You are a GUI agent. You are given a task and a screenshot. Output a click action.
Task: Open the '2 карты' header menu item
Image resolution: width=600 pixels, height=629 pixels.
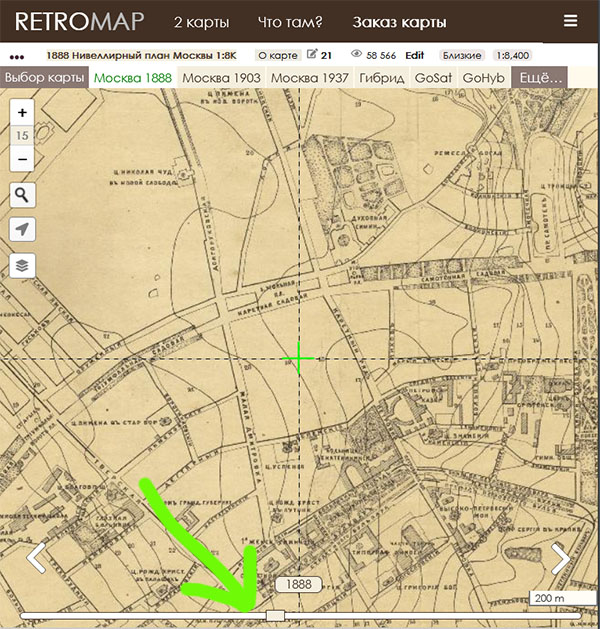tap(201, 21)
